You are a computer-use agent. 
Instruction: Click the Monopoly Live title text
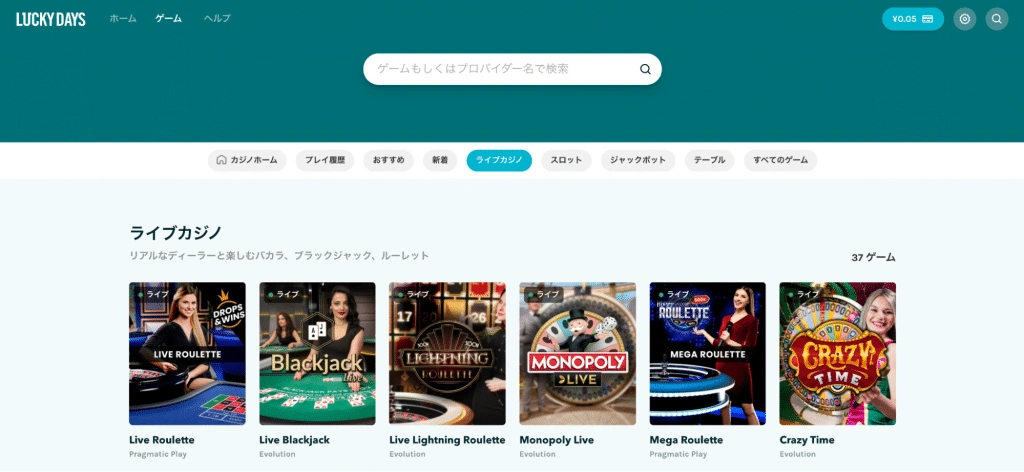[556, 440]
